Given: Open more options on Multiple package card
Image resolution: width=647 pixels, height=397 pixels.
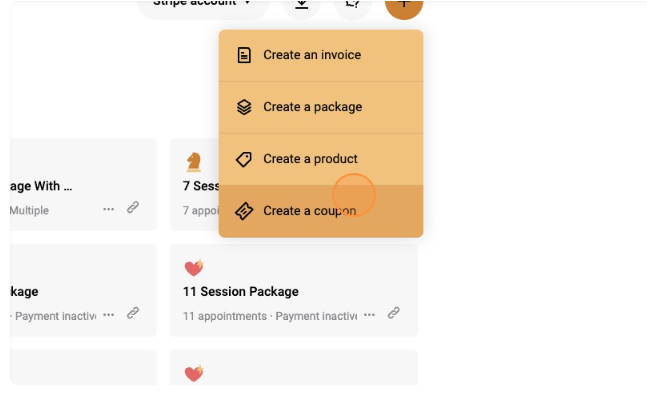Looking at the screenshot, I should tap(109, 209).
